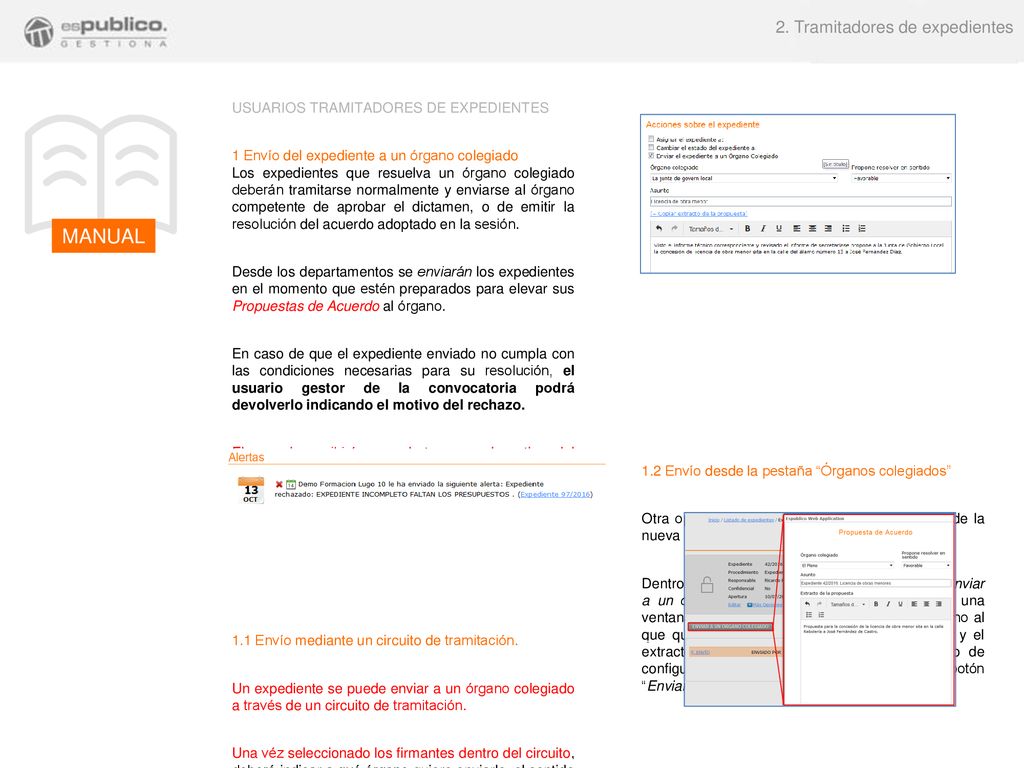The width and height of the screenshot is (1024, 768).
Task: Click undo in Acciones sobre el expediente editor
Action: 659,229
